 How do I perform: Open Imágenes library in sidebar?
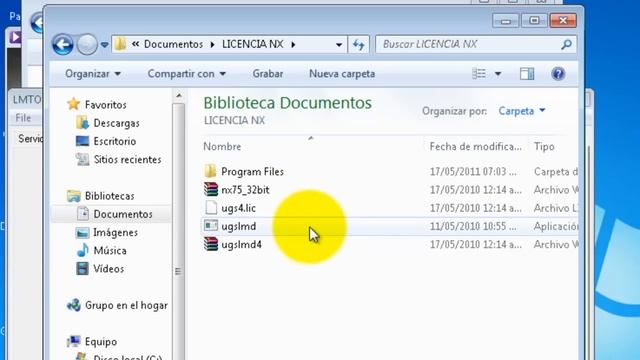point(116,233)
